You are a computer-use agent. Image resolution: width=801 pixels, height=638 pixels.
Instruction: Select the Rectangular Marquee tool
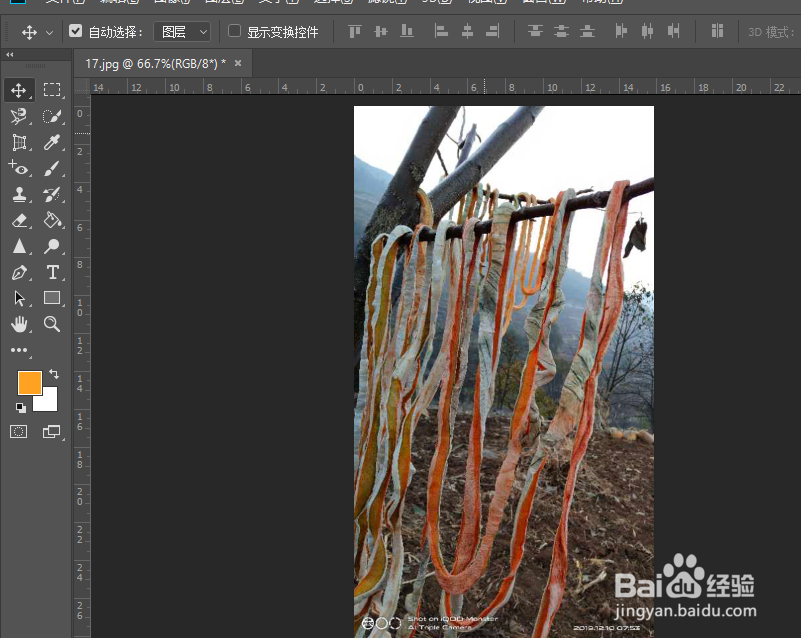pyautogui.click(x=52, y=90)
